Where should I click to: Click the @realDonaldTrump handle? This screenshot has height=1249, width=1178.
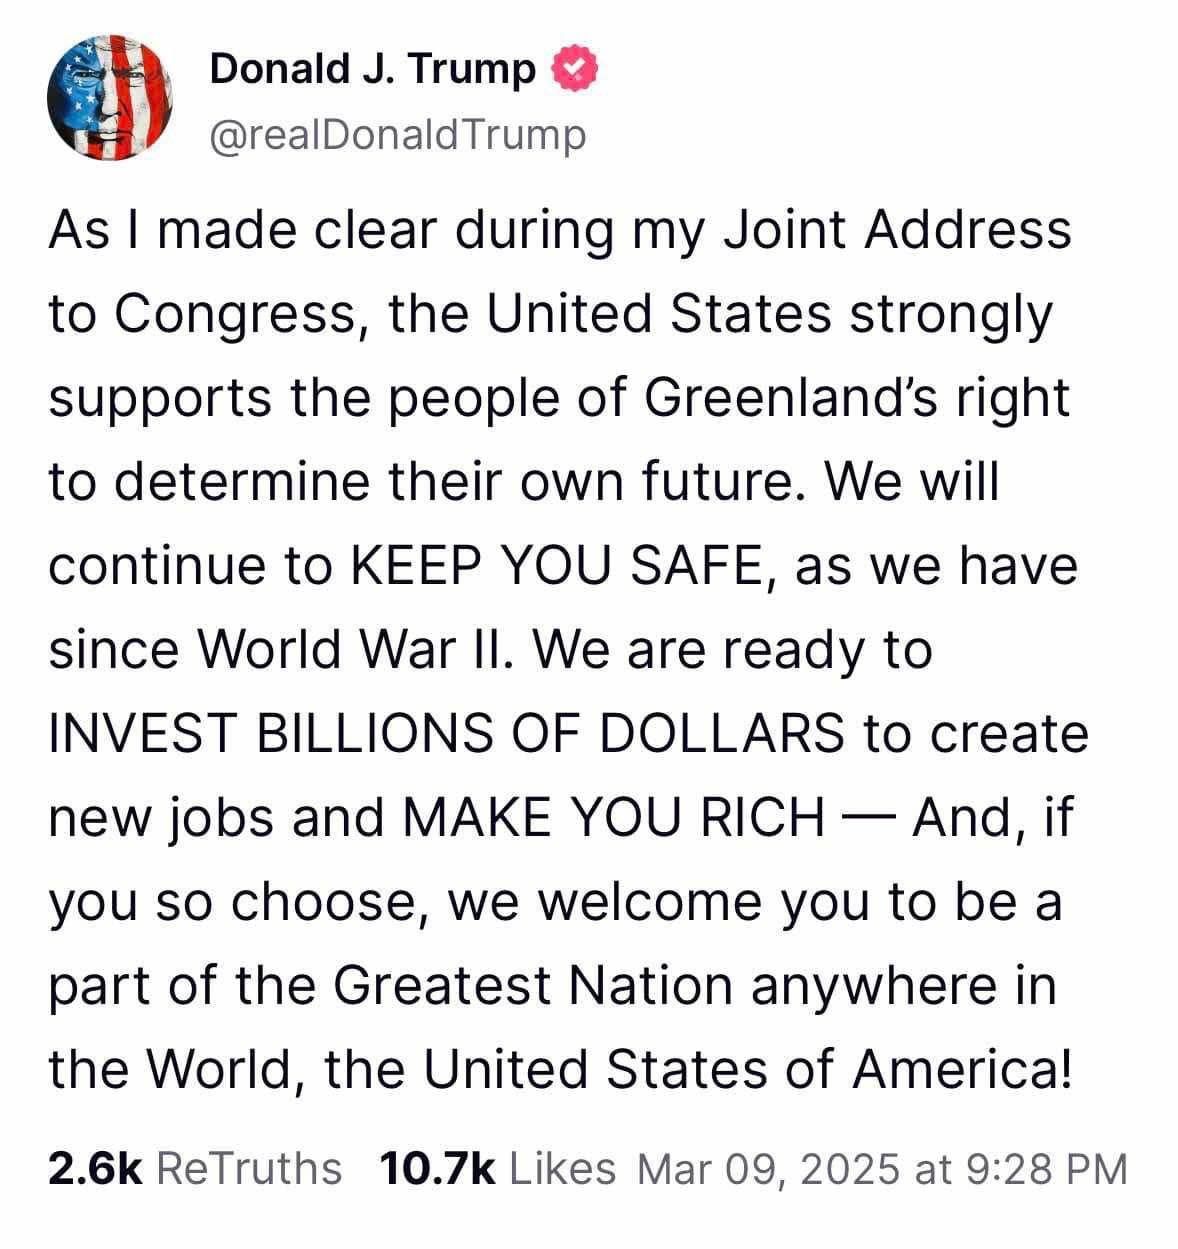[397, 135]
